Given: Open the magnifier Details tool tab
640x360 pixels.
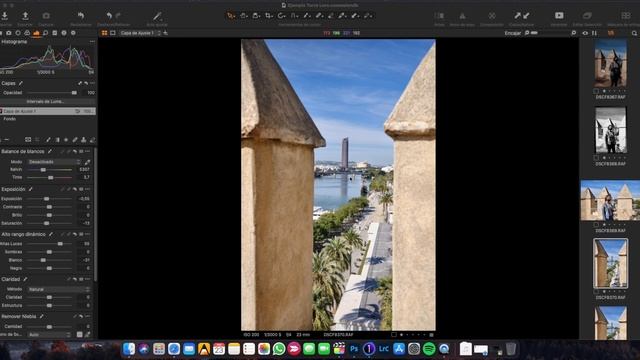Looking at the screenshot, I should coord(46,33).
